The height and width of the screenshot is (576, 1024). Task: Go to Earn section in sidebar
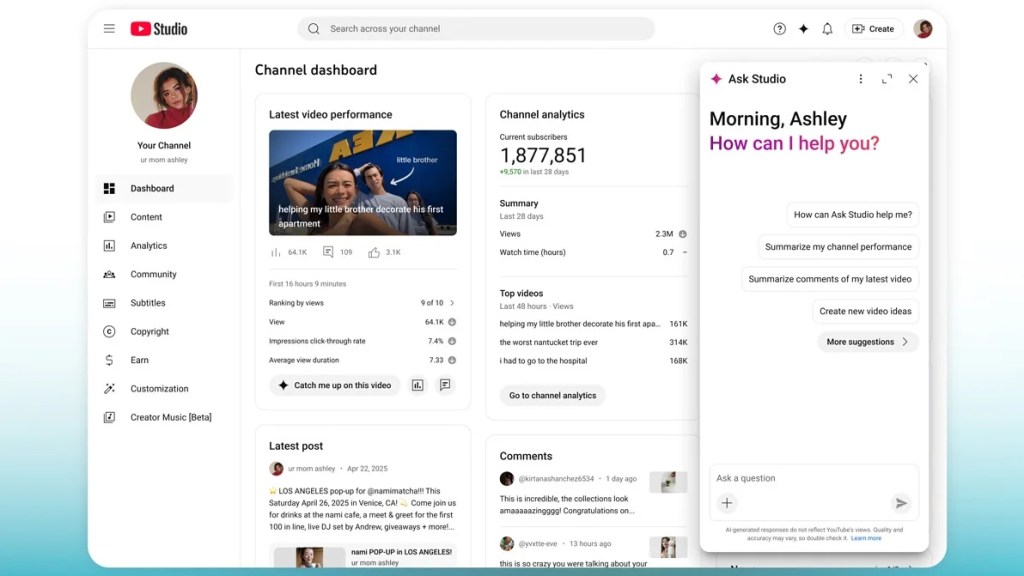point(139,360)
